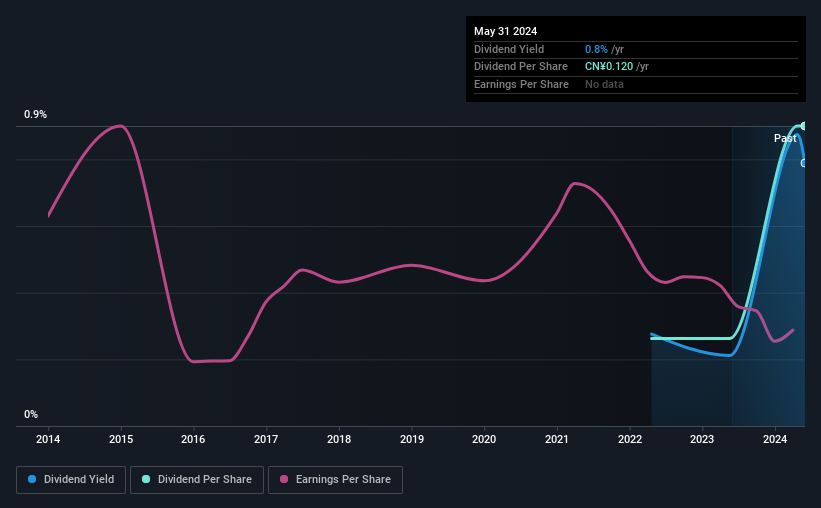
Task: Click the CN¥0.120 dividend per share value
Action: coord(609,67)
